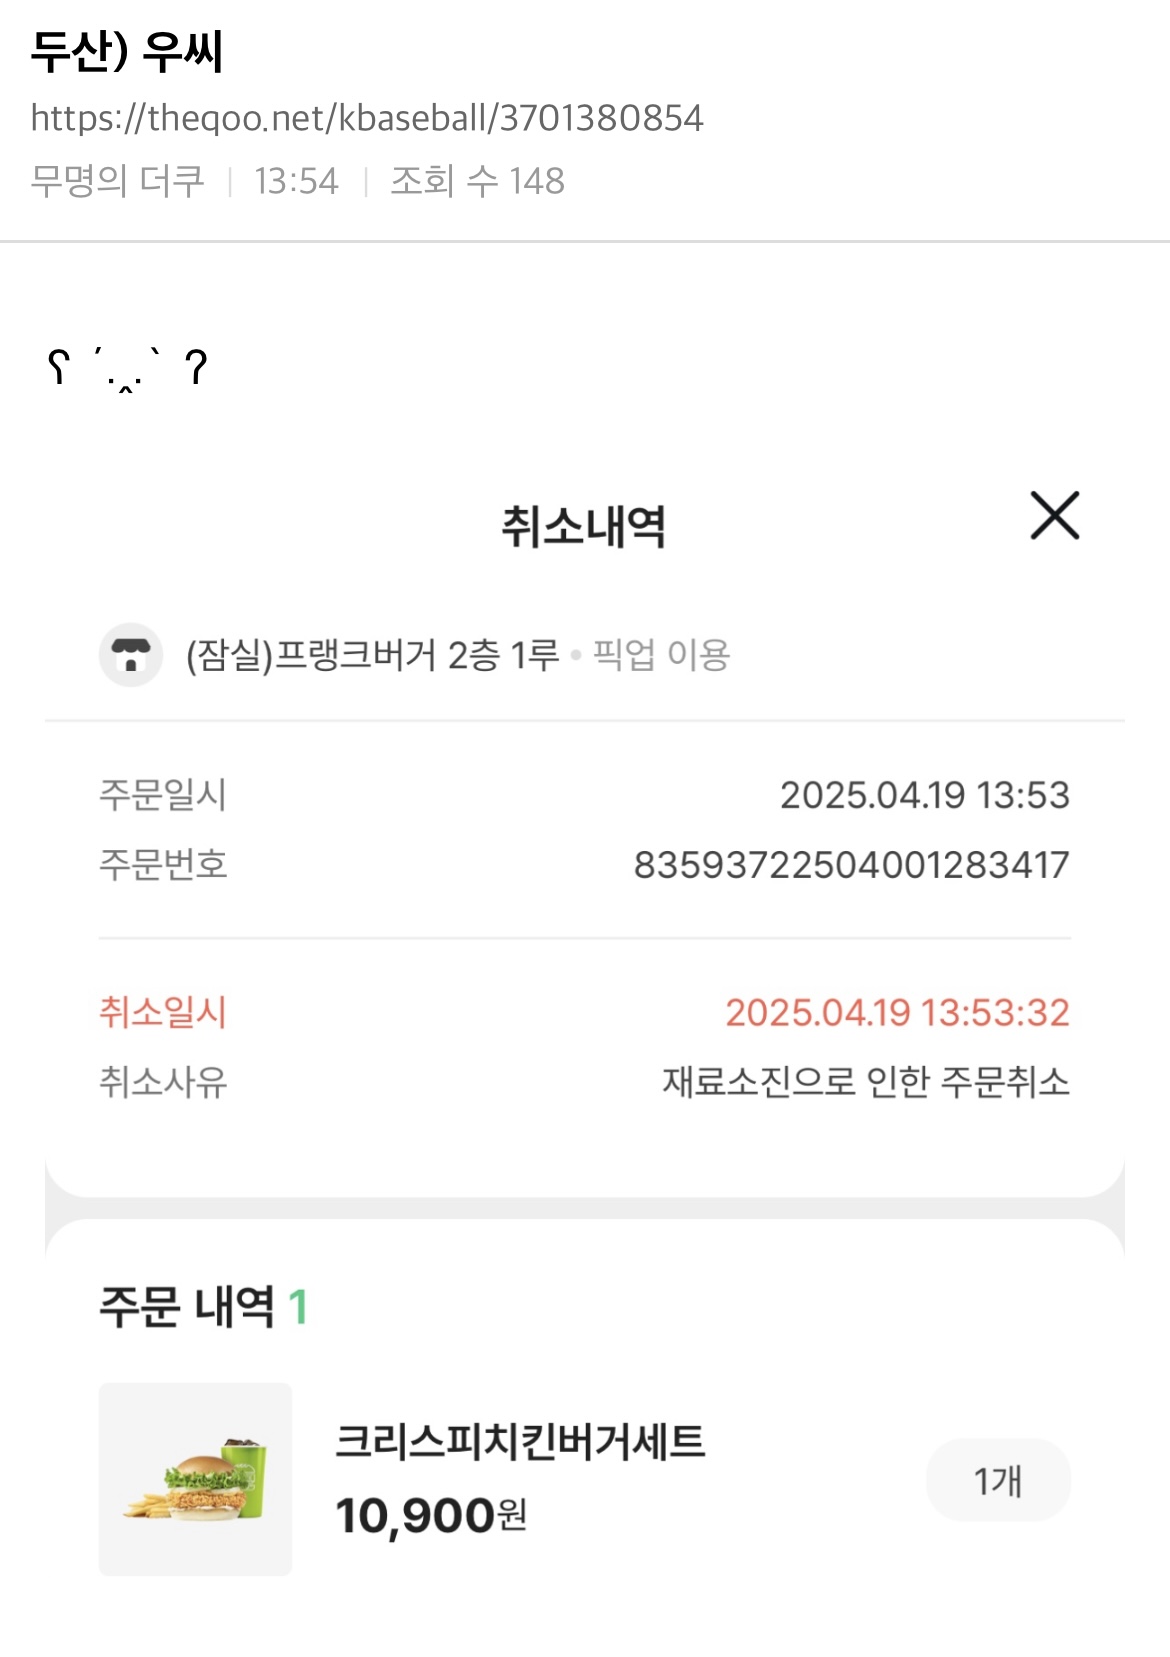Tap the 조회 수 148 view count

tap(477, 181)
